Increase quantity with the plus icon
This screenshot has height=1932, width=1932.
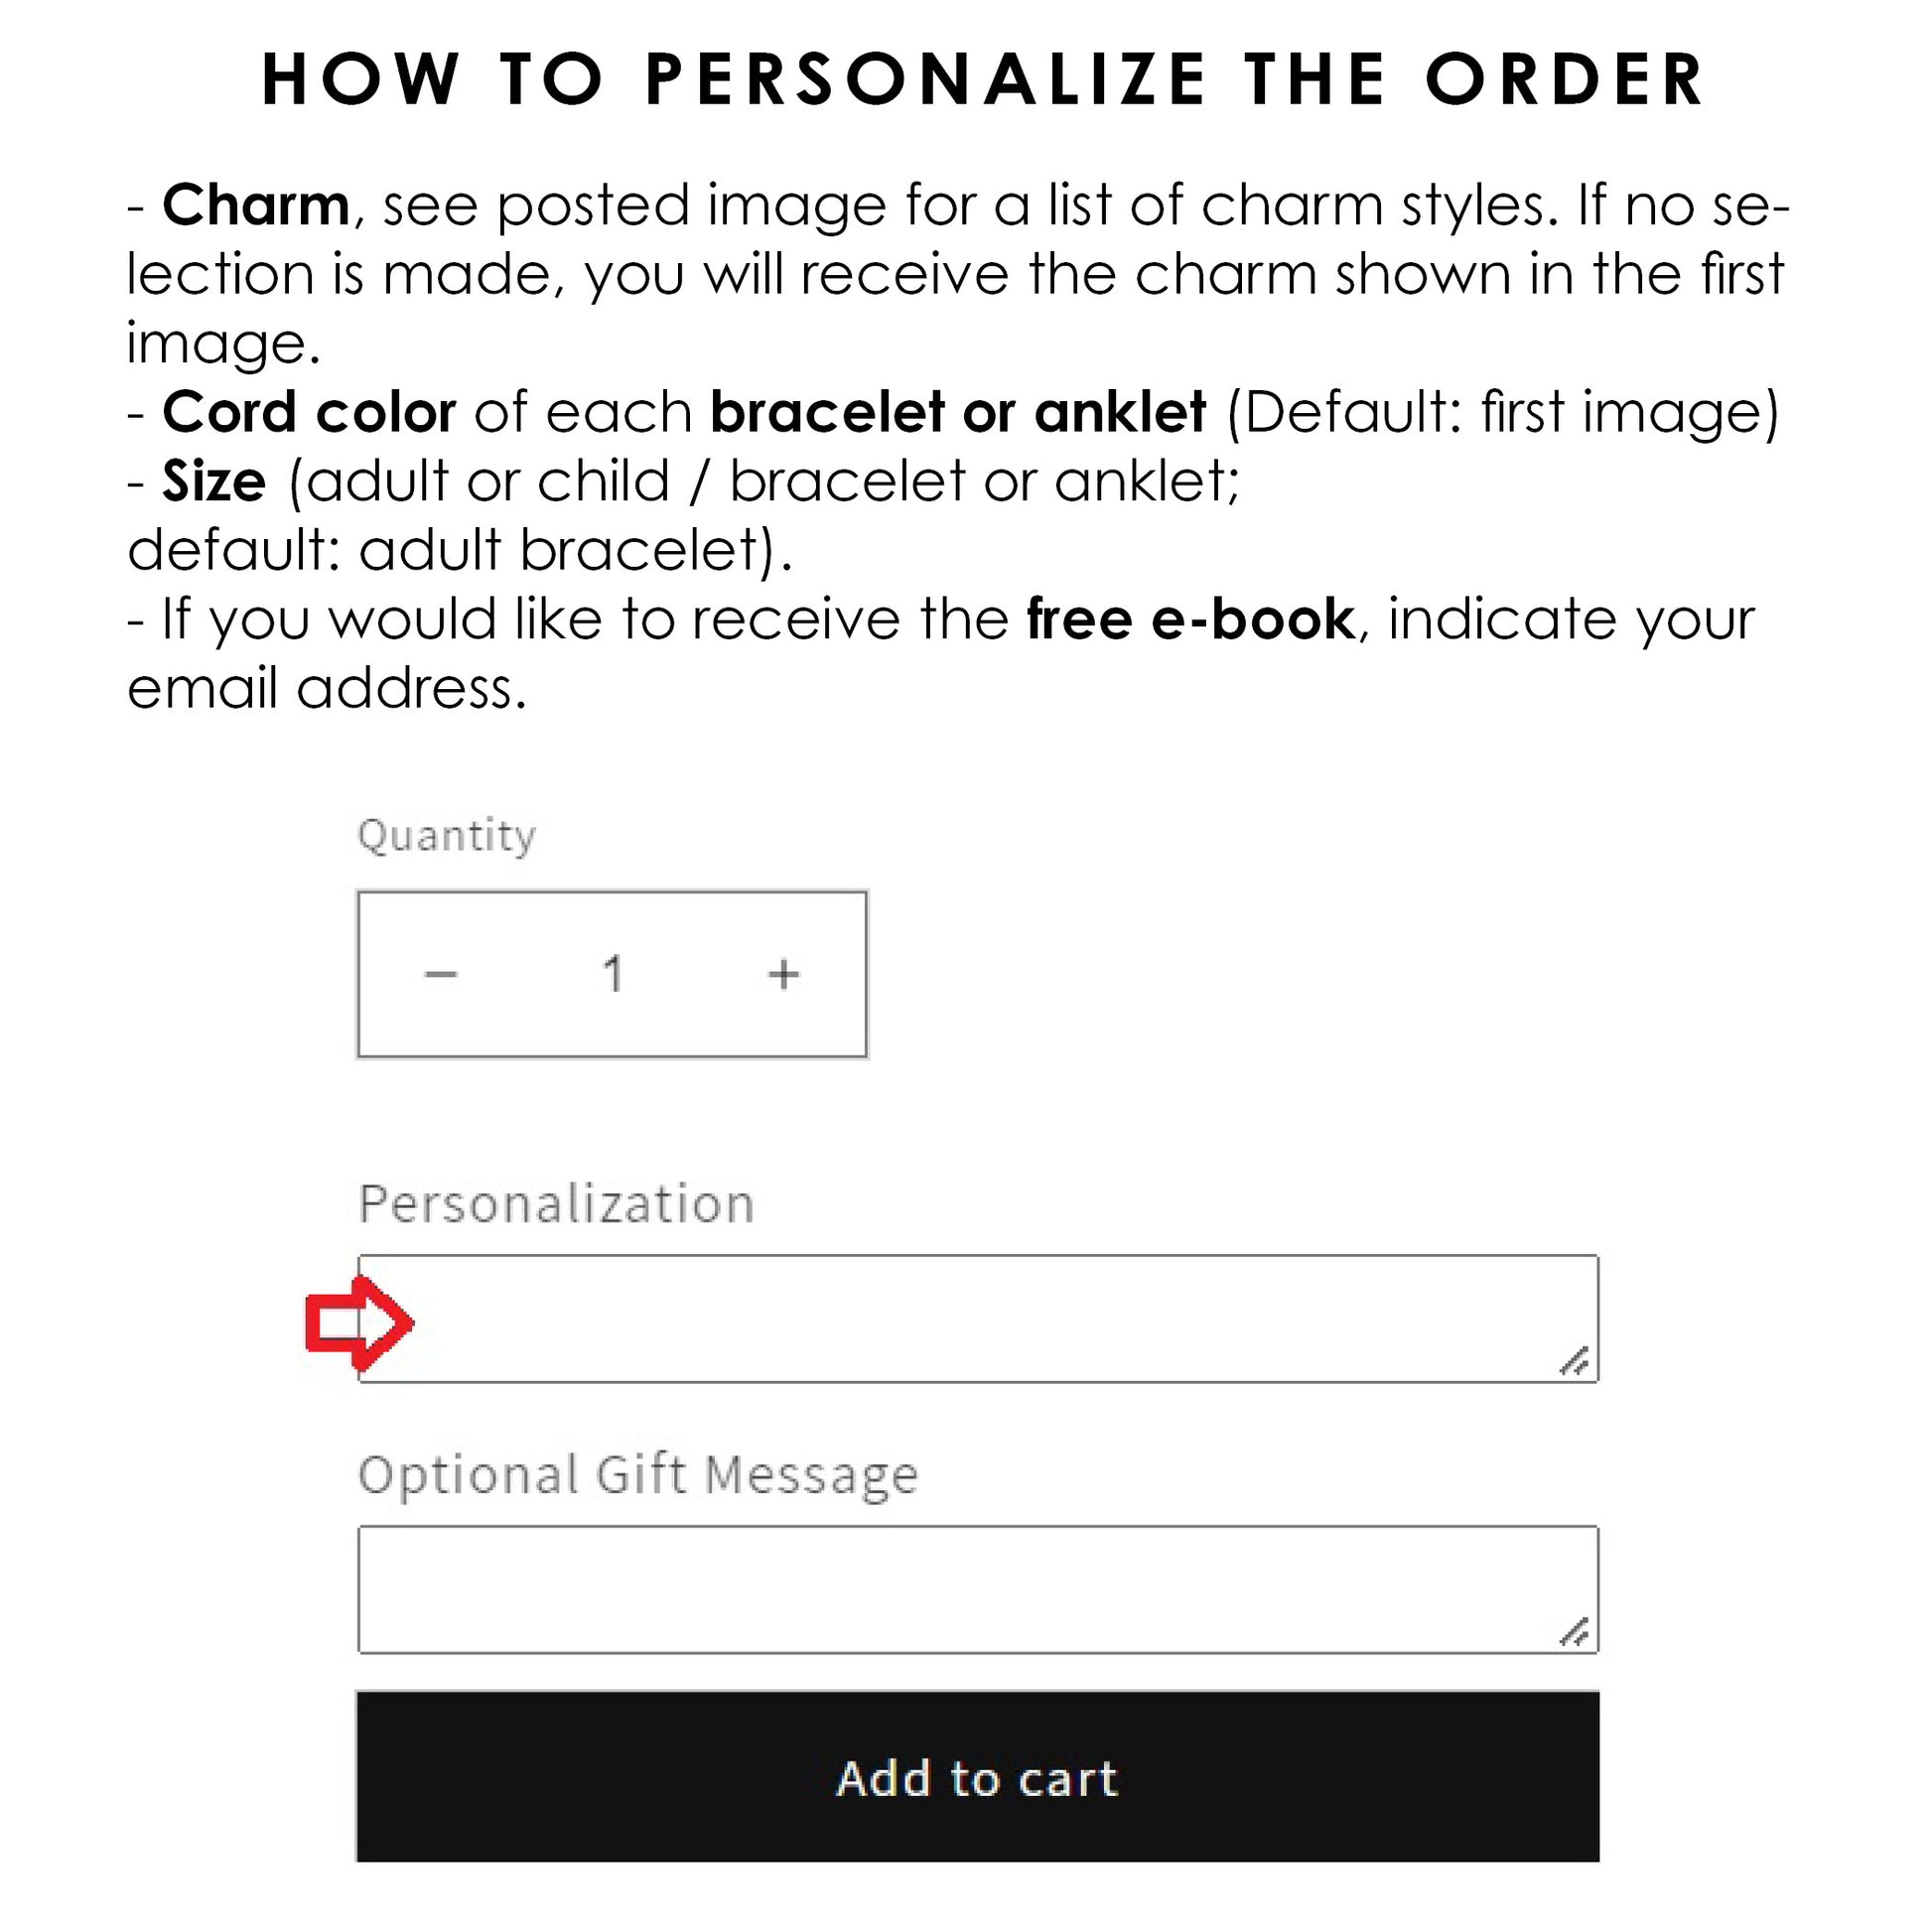[x=784, y=974]
